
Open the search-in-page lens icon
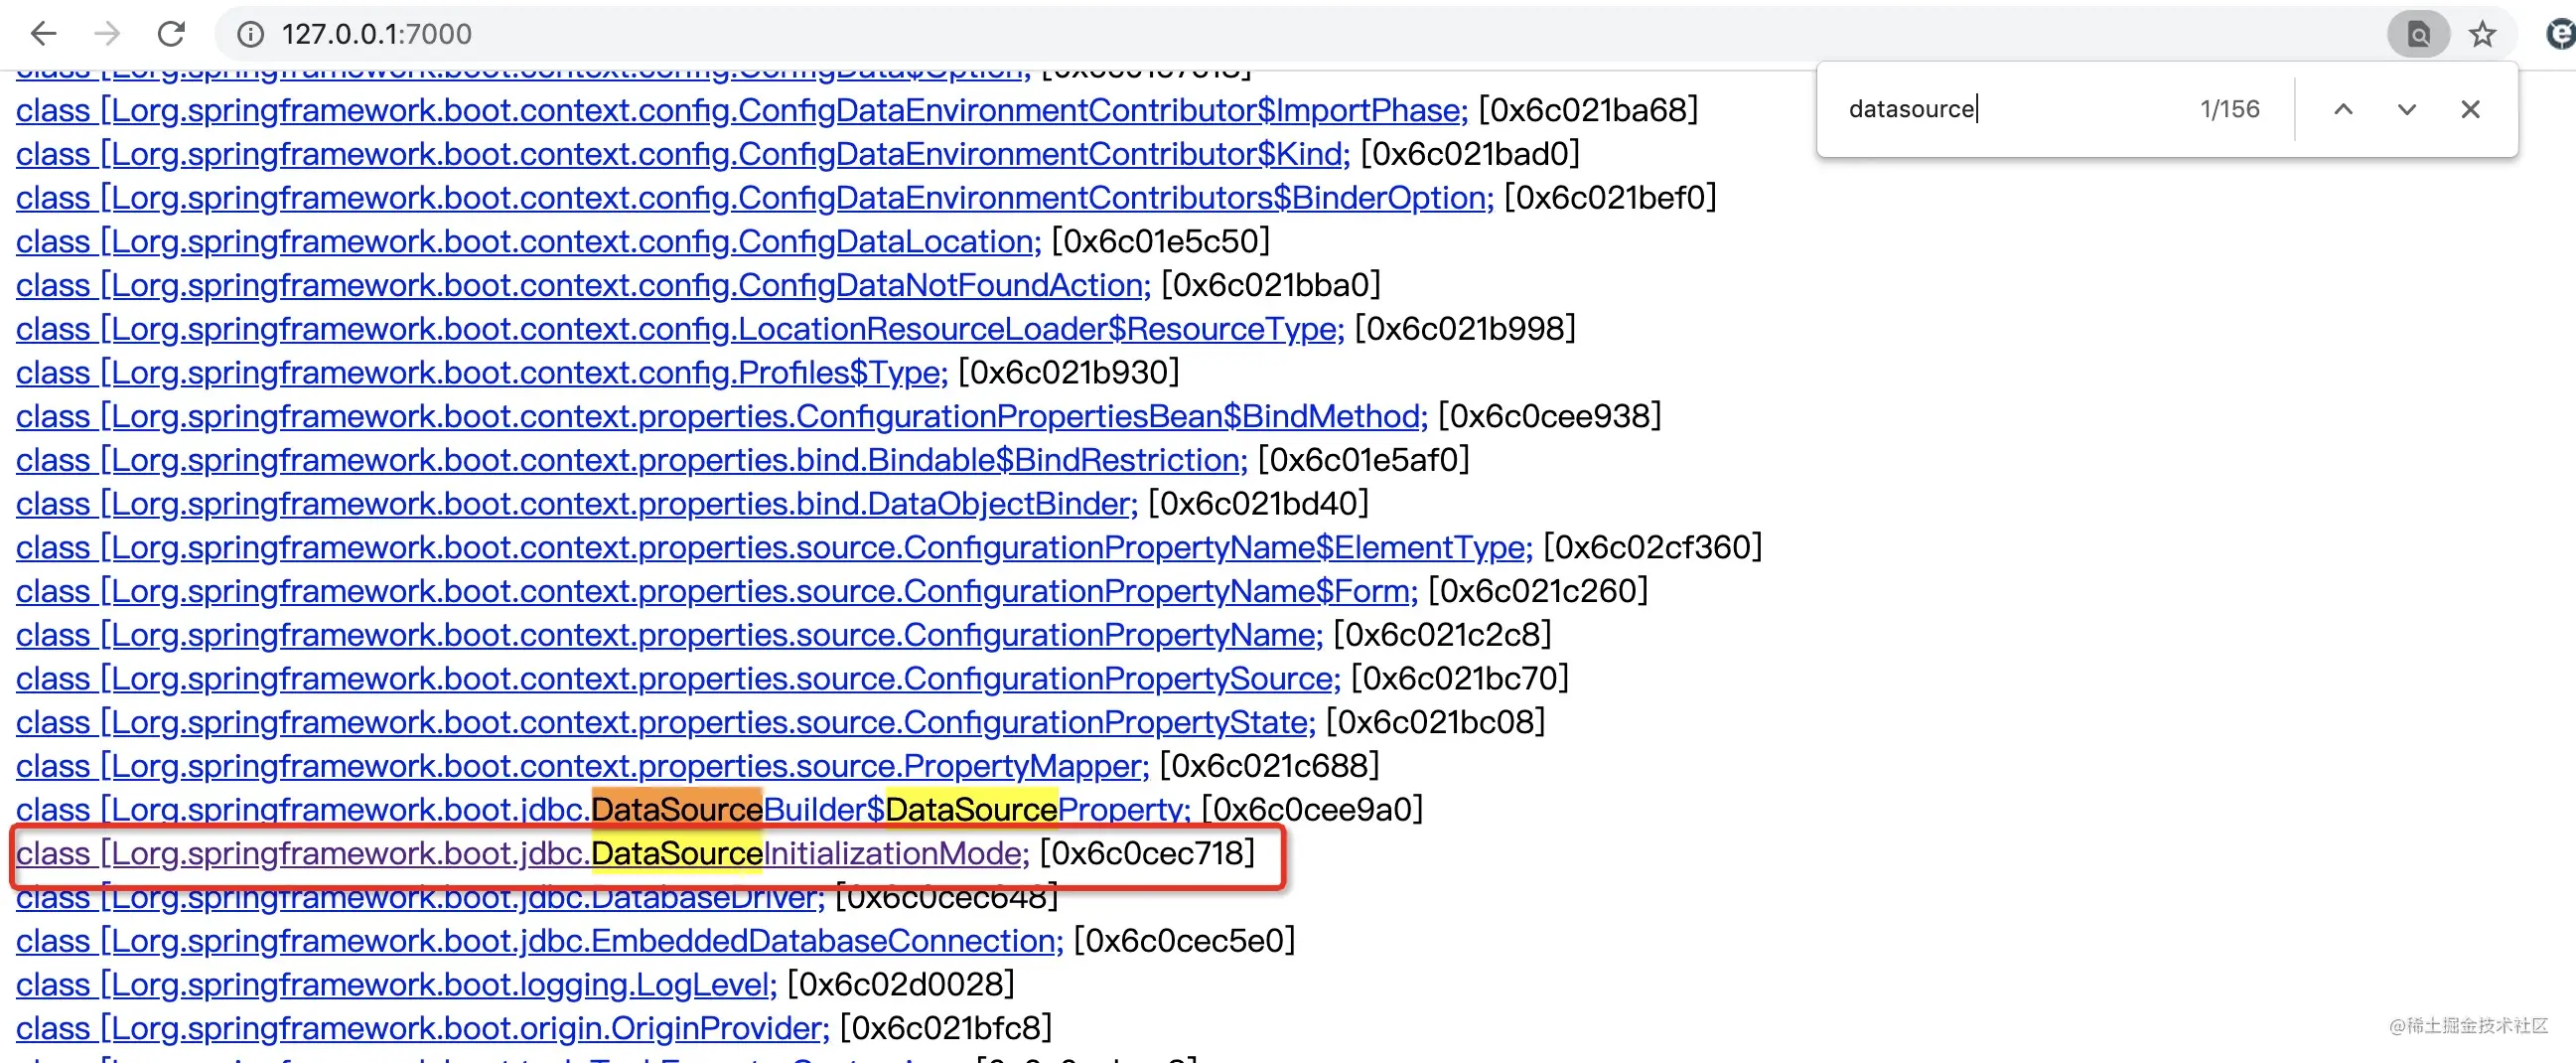(2418, 34)
